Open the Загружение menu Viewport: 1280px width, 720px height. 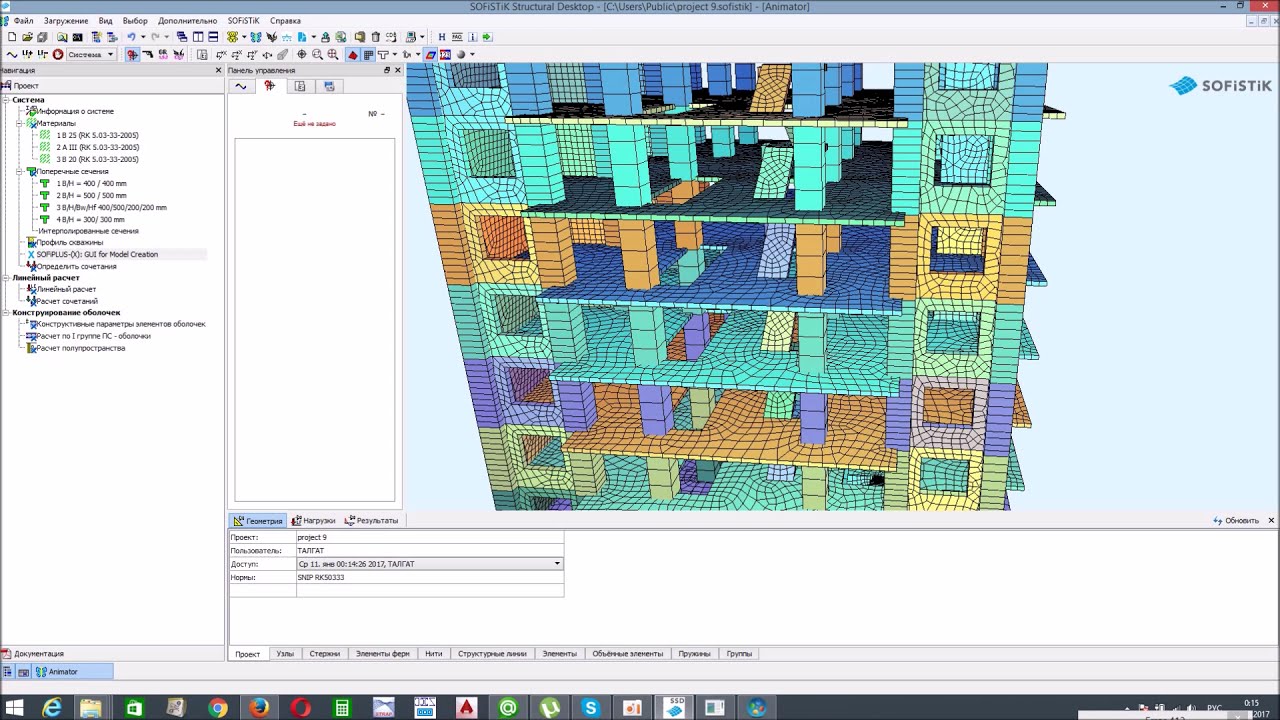pos(66,21)
